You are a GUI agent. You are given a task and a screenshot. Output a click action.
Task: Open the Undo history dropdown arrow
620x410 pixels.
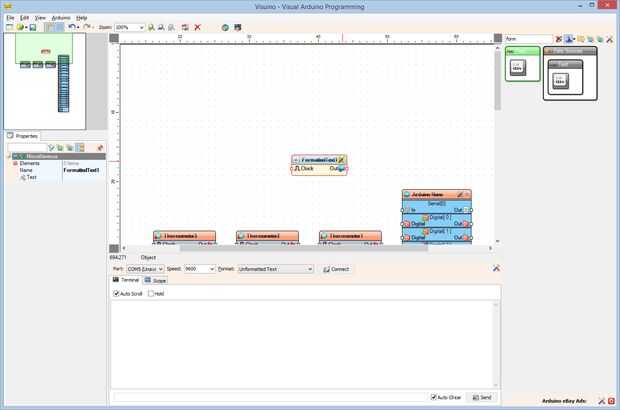pos(78,27)
